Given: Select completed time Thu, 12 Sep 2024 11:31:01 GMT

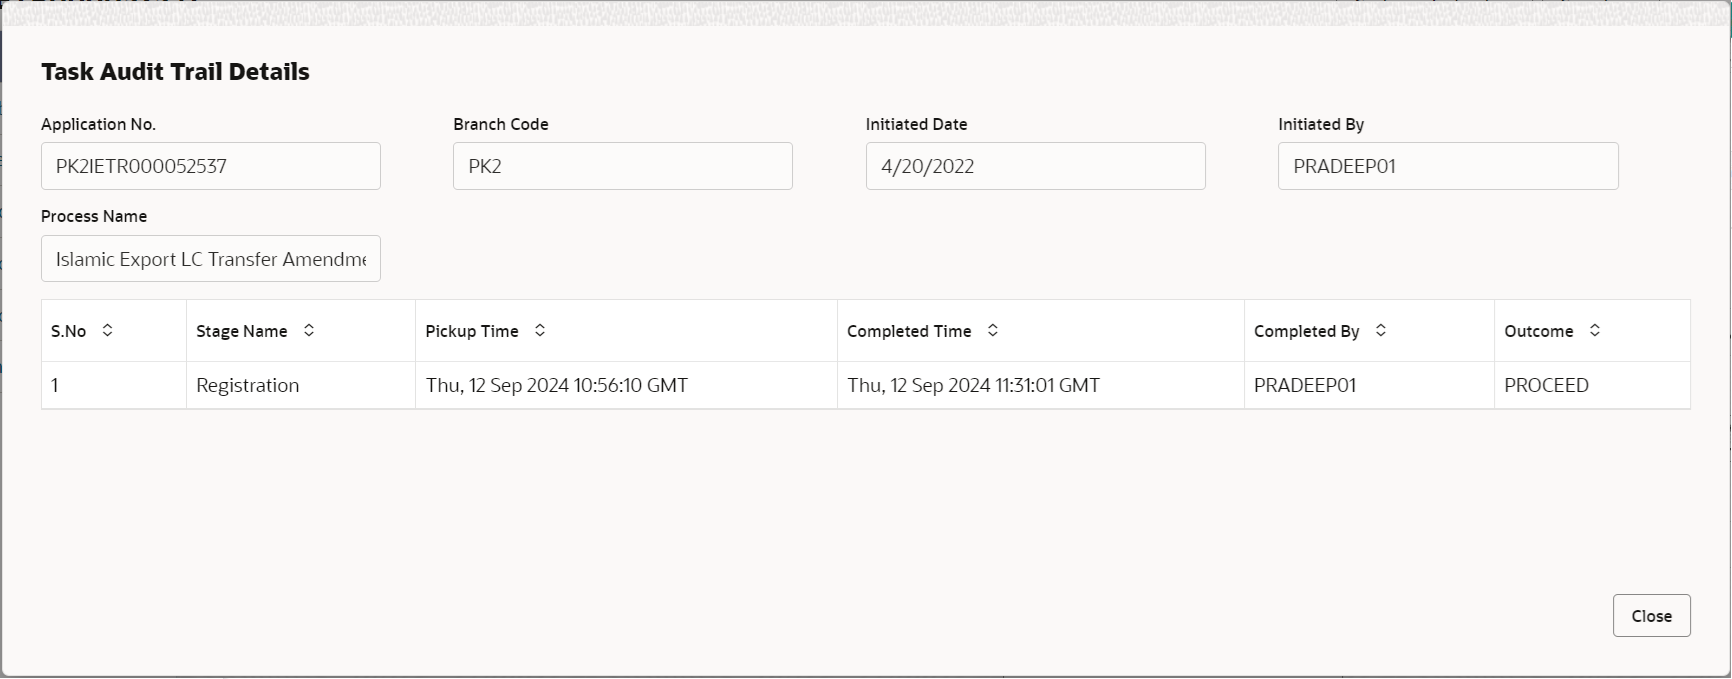Looking at the screenshot, I should click(x=1041, y=385).
